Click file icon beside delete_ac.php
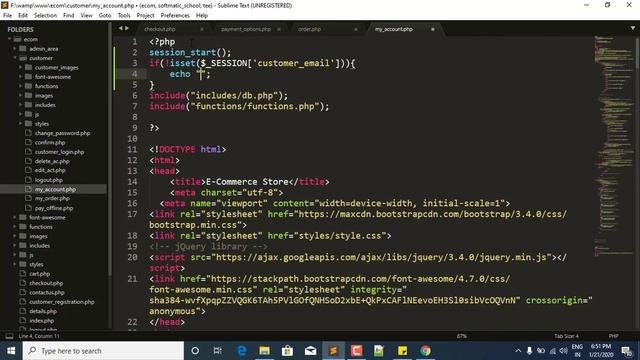640x360 pixels. (28, 161)
